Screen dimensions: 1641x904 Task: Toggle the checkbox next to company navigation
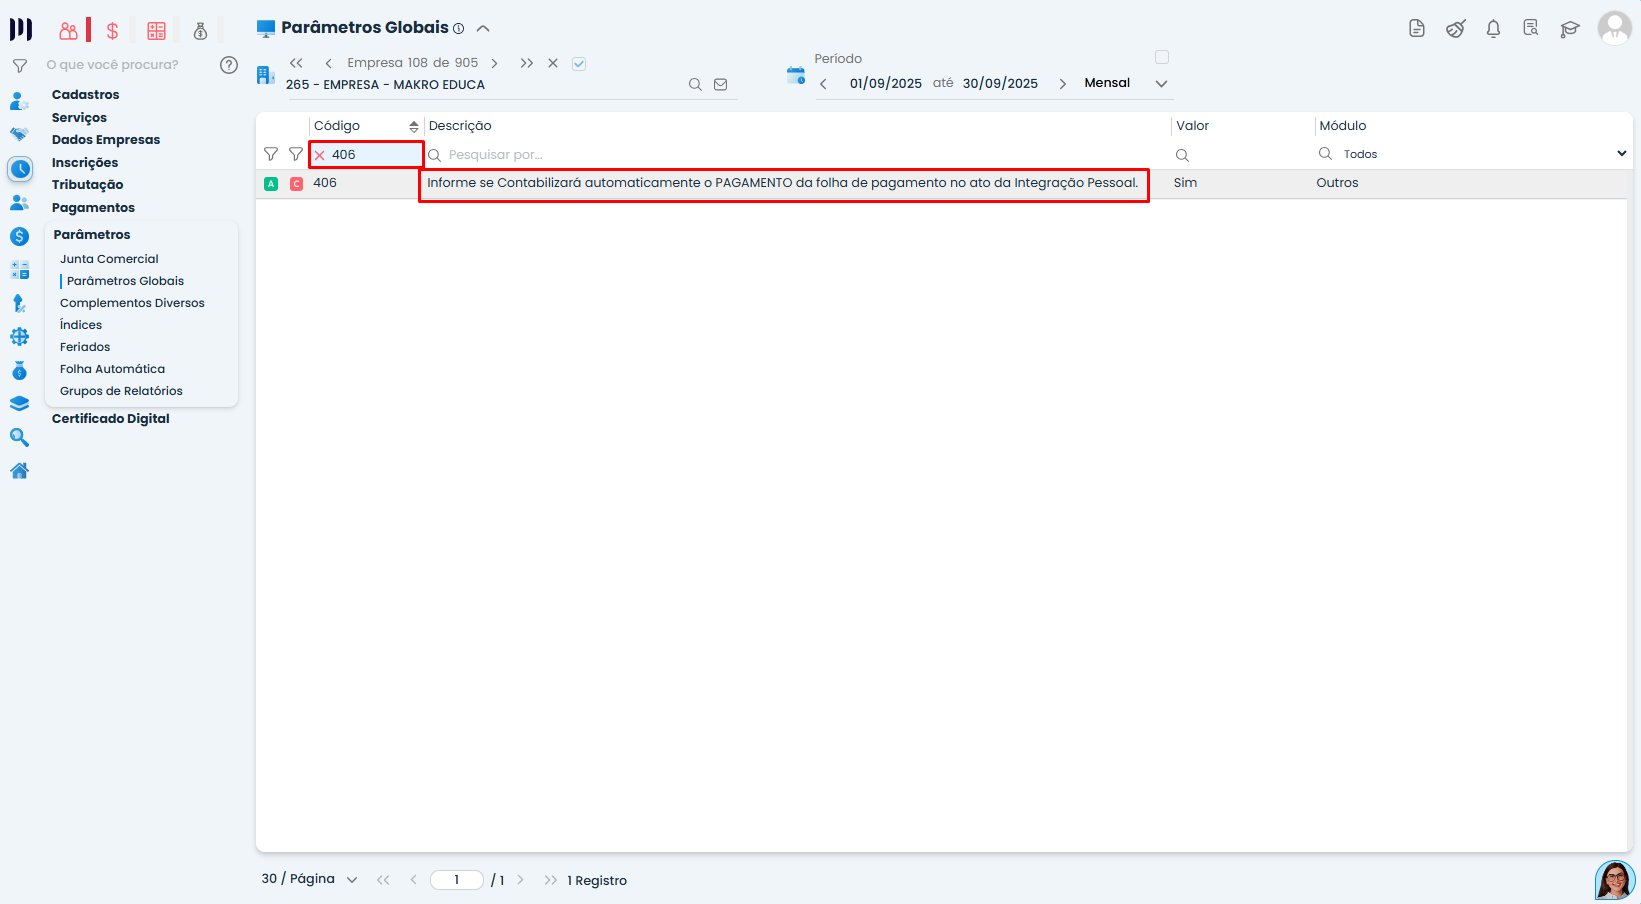coord(579,64)
